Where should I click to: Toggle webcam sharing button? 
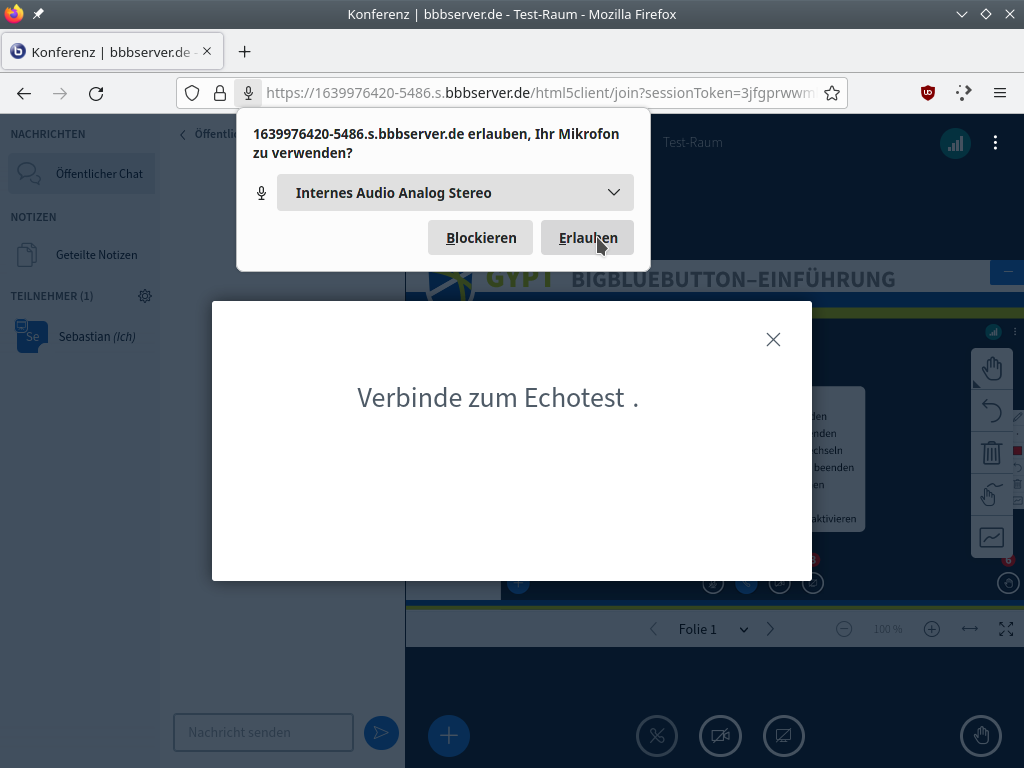pos(720,736)
